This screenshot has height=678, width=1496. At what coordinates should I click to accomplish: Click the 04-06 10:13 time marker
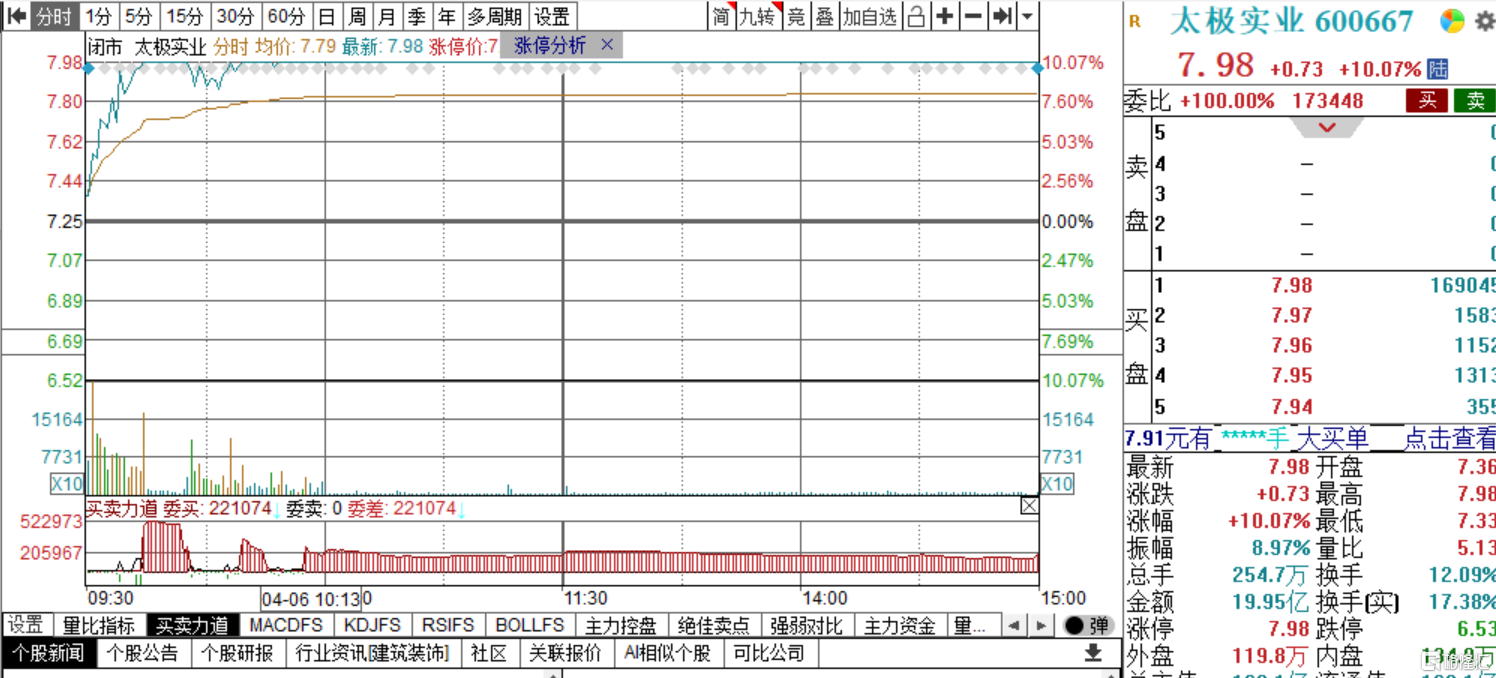point(311,599)
